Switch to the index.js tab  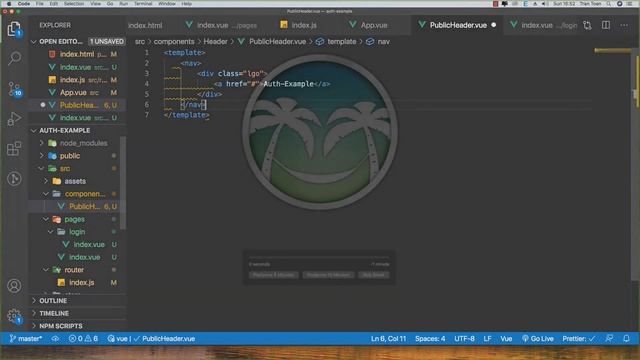298,25
